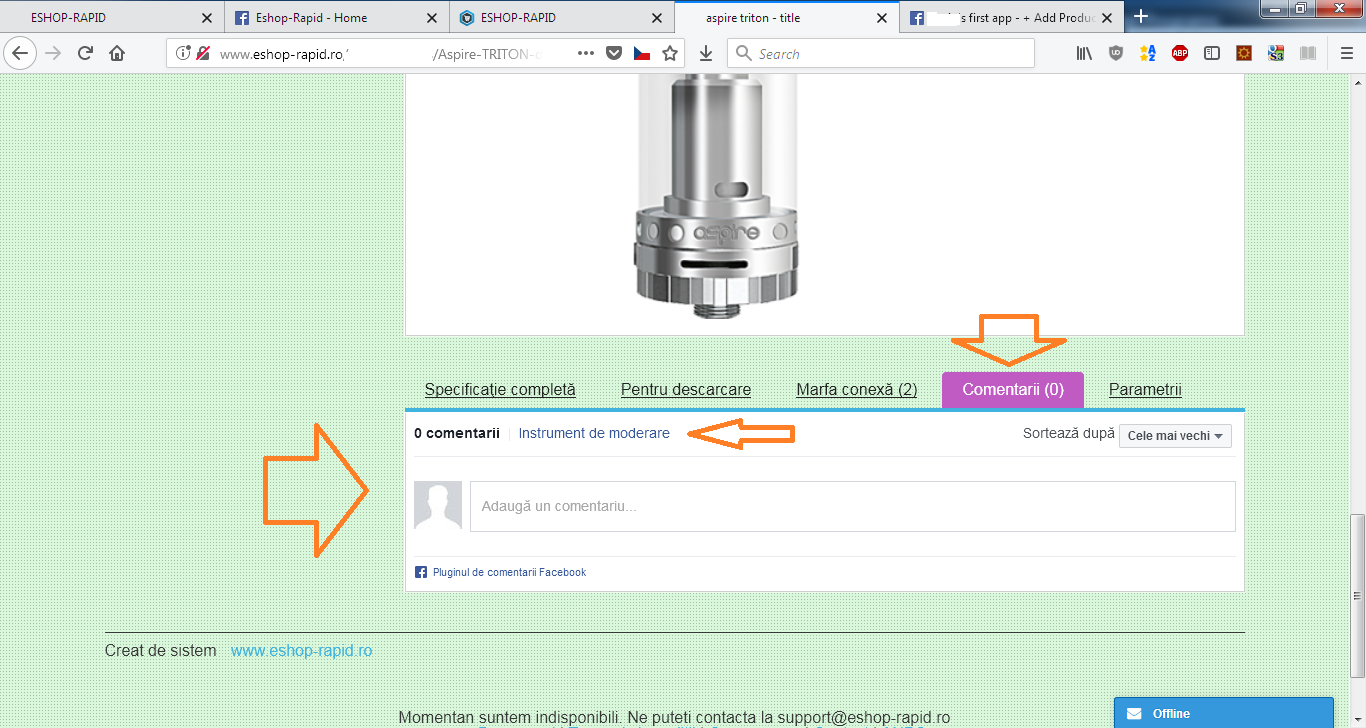Screen dimensions: 1366x728
Task: Click the Creat de sistem text
Action: coord(160,651)
